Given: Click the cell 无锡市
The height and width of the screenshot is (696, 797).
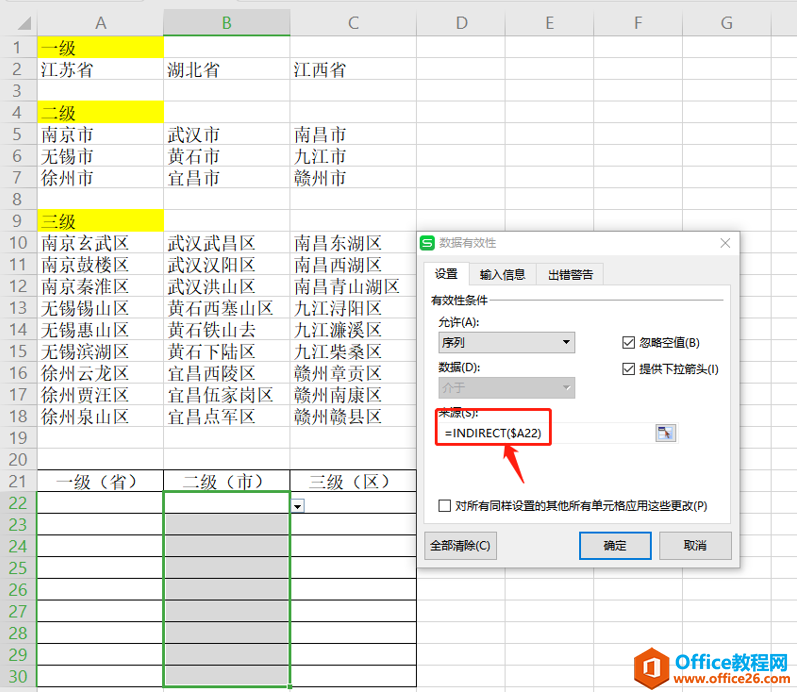Looking at the screenshot, I should [100, 156].
